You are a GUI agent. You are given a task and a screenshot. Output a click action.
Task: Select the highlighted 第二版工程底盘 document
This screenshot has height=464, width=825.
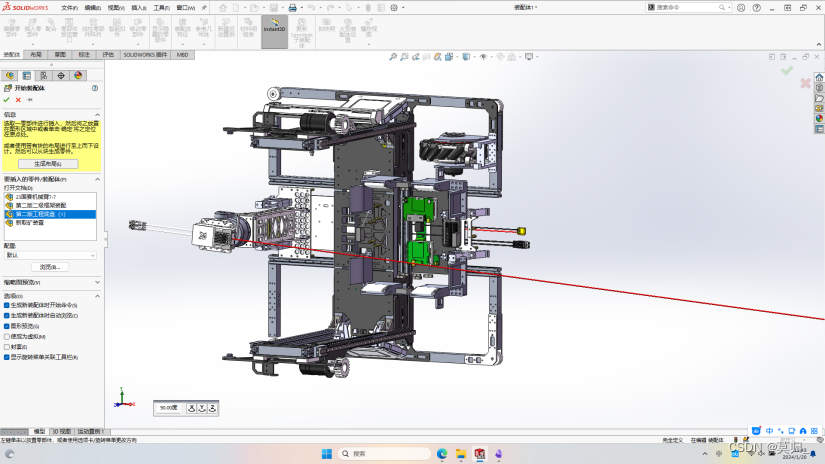(x=50, y=214)
